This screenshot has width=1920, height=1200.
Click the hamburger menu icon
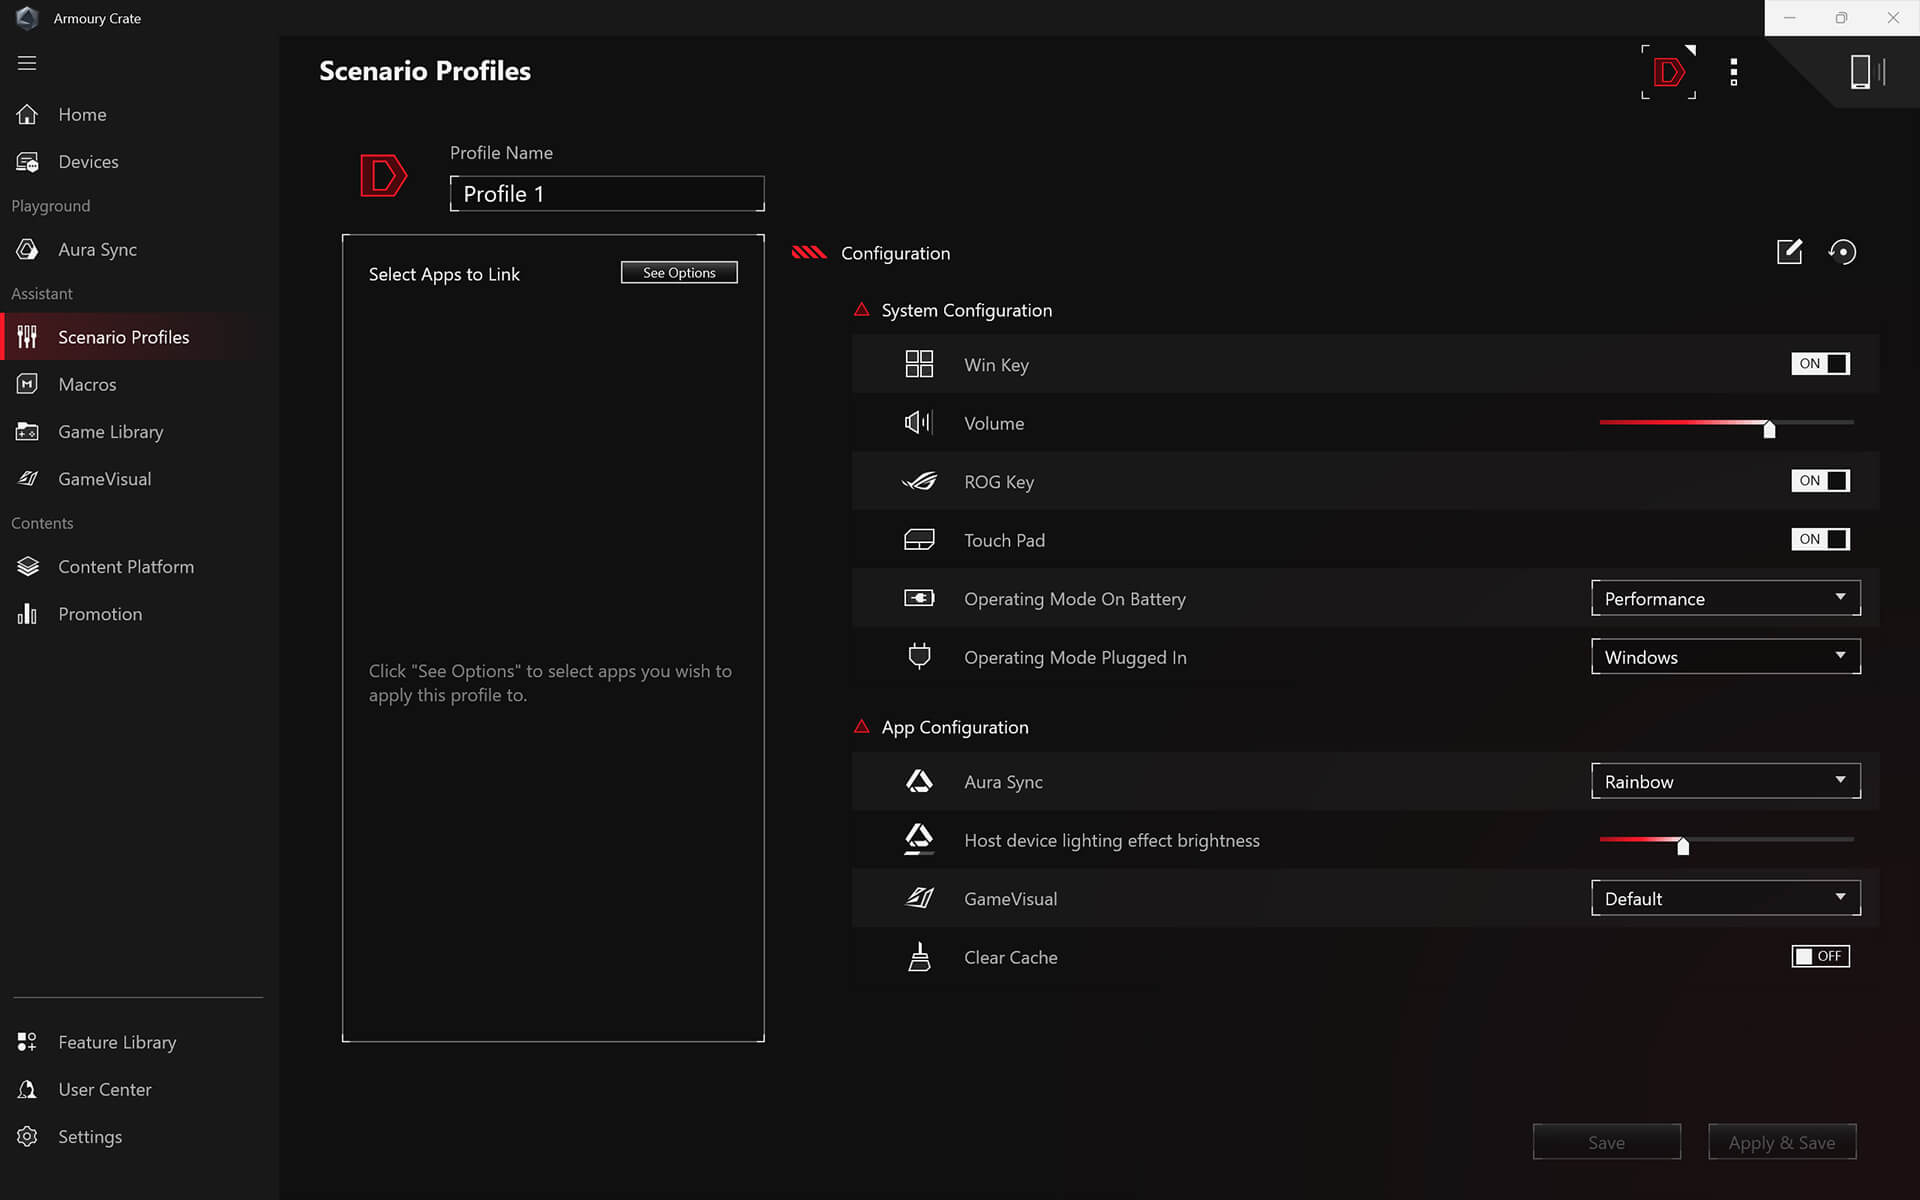tap(27, 63)
